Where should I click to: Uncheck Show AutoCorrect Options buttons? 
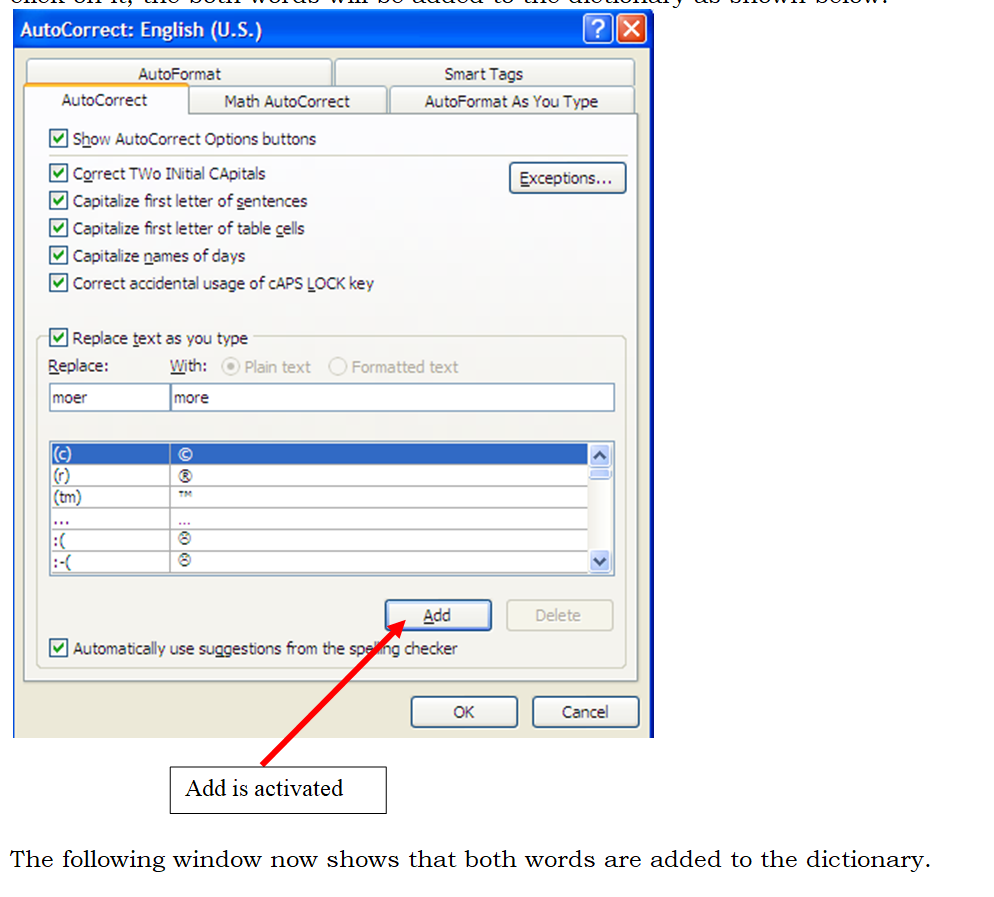click(59, 139)
